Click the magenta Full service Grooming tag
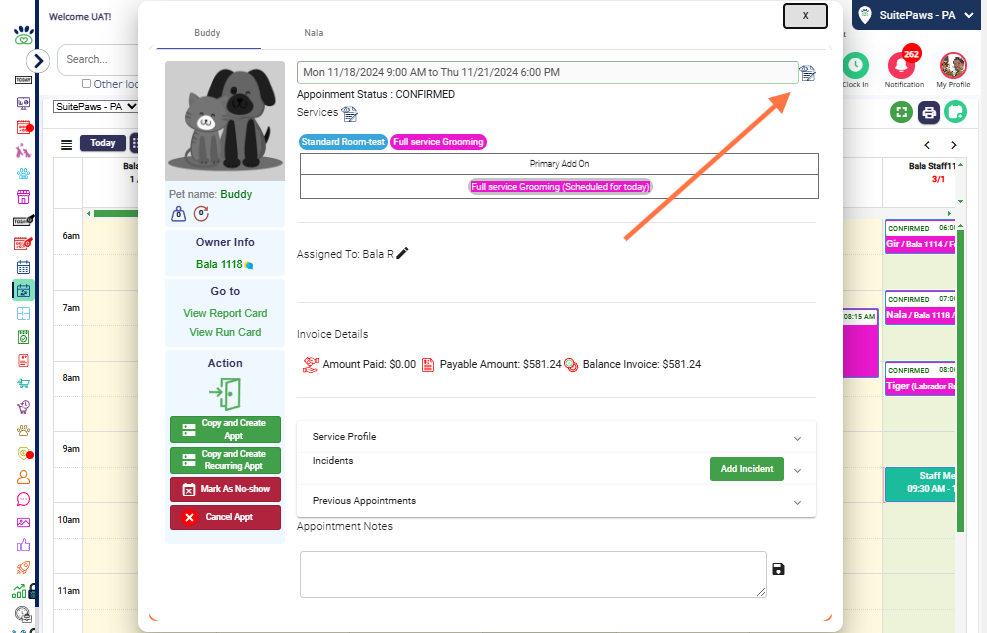 click(438, 142)
